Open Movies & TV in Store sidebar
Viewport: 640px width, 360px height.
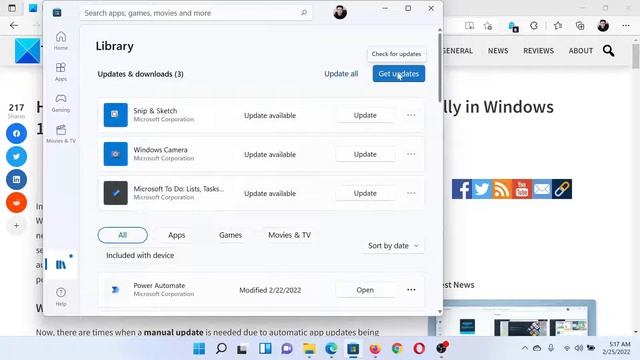click(x=61, y=133)
